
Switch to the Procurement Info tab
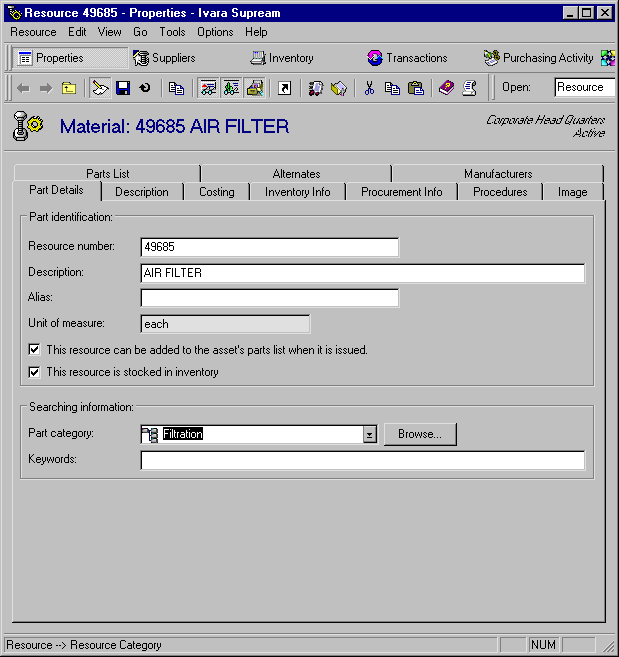401,192
